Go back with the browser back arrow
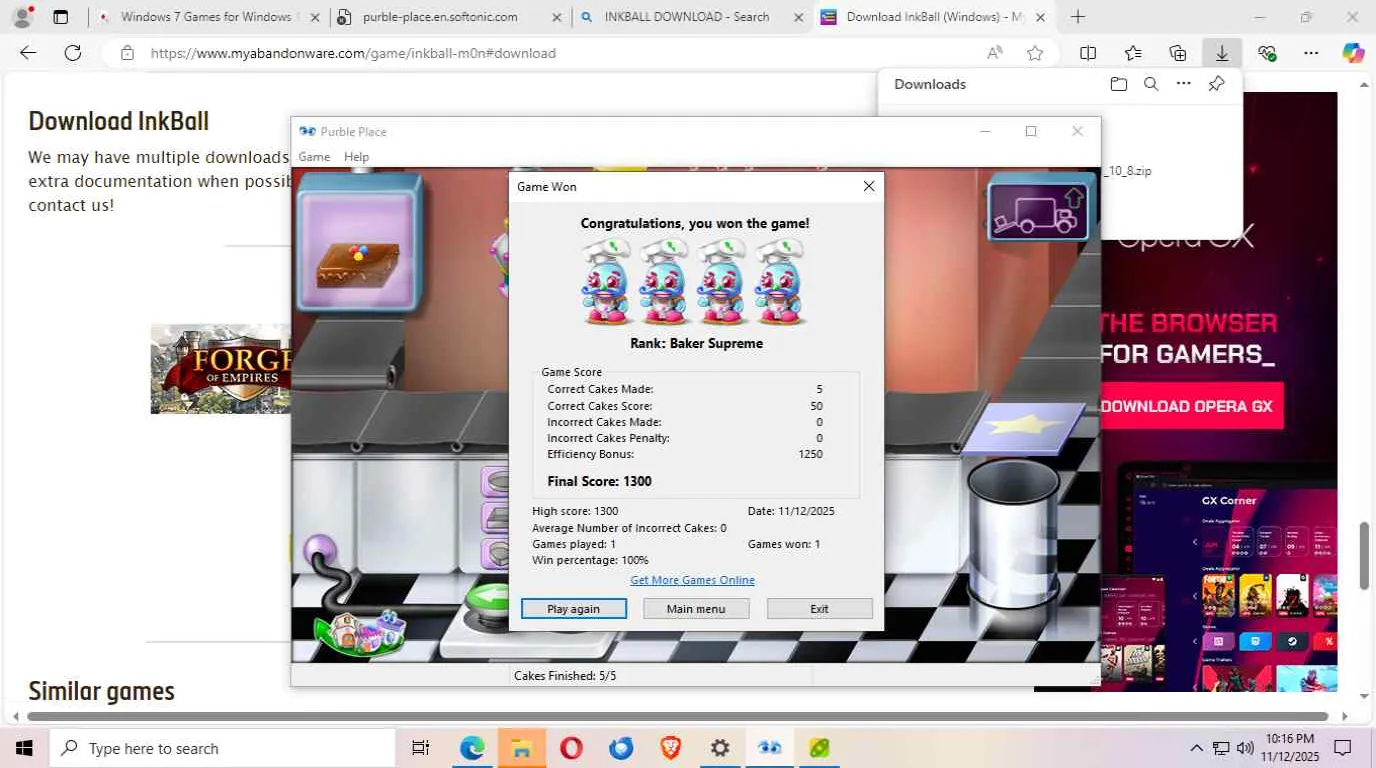Viewport: 1376px width, 768px height. [28, 53]
